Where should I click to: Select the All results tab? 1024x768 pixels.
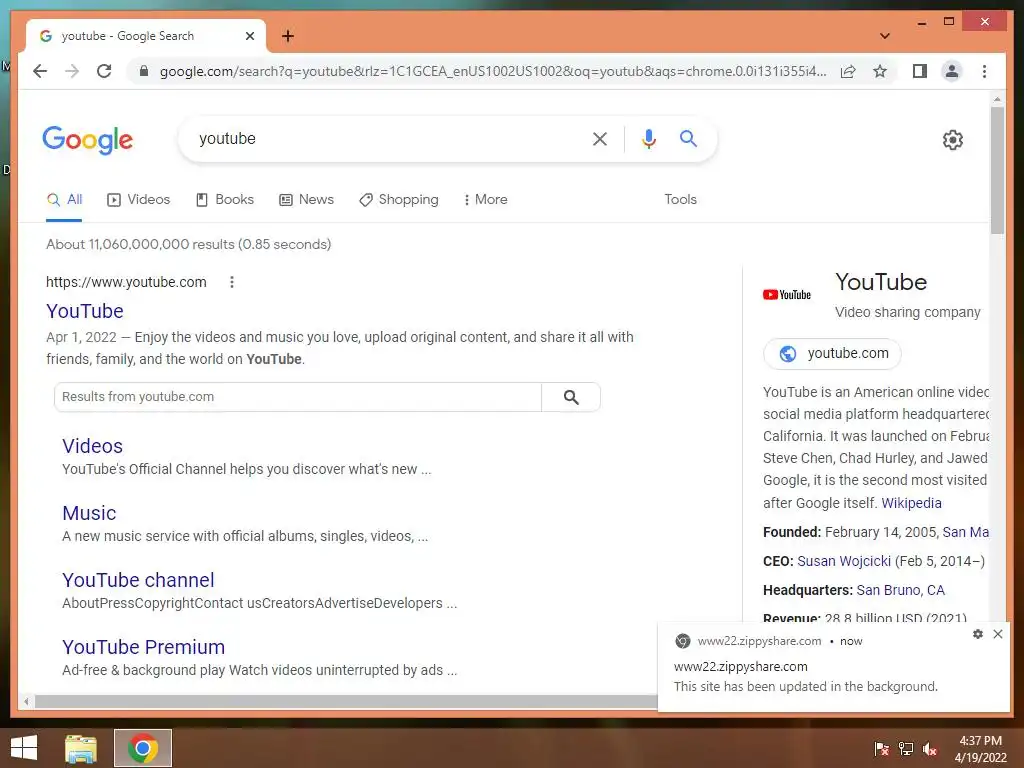click(x=65, y=200)
